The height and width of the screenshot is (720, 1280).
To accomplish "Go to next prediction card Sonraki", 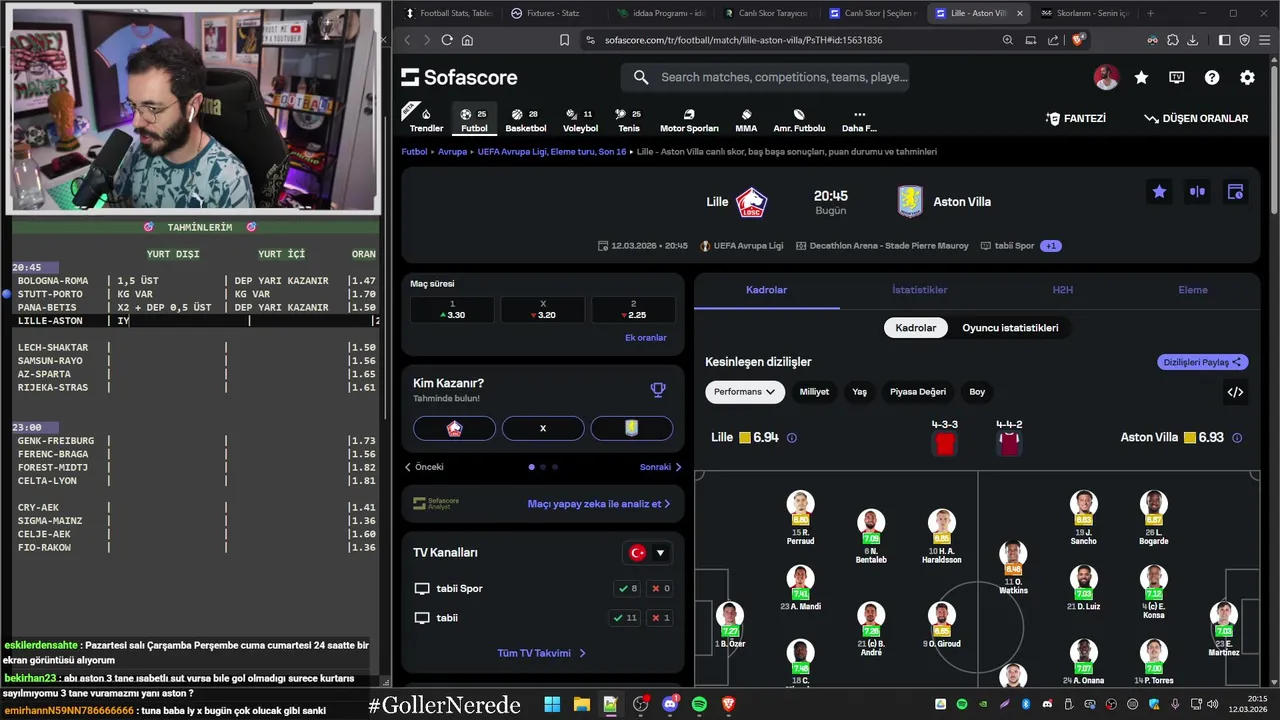I will (661, 467).
